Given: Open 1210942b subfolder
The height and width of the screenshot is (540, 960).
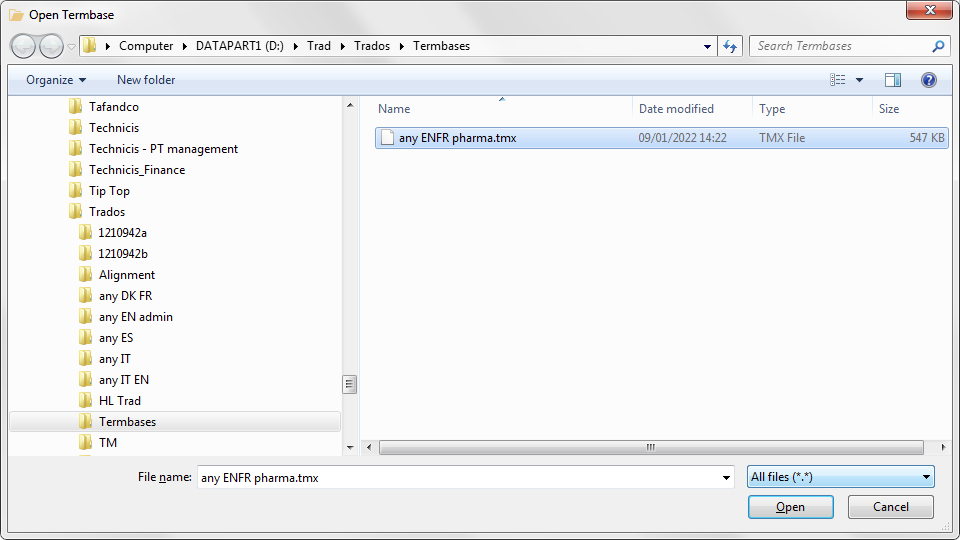Looking at the screenshot, I should [x=122, y=253].
